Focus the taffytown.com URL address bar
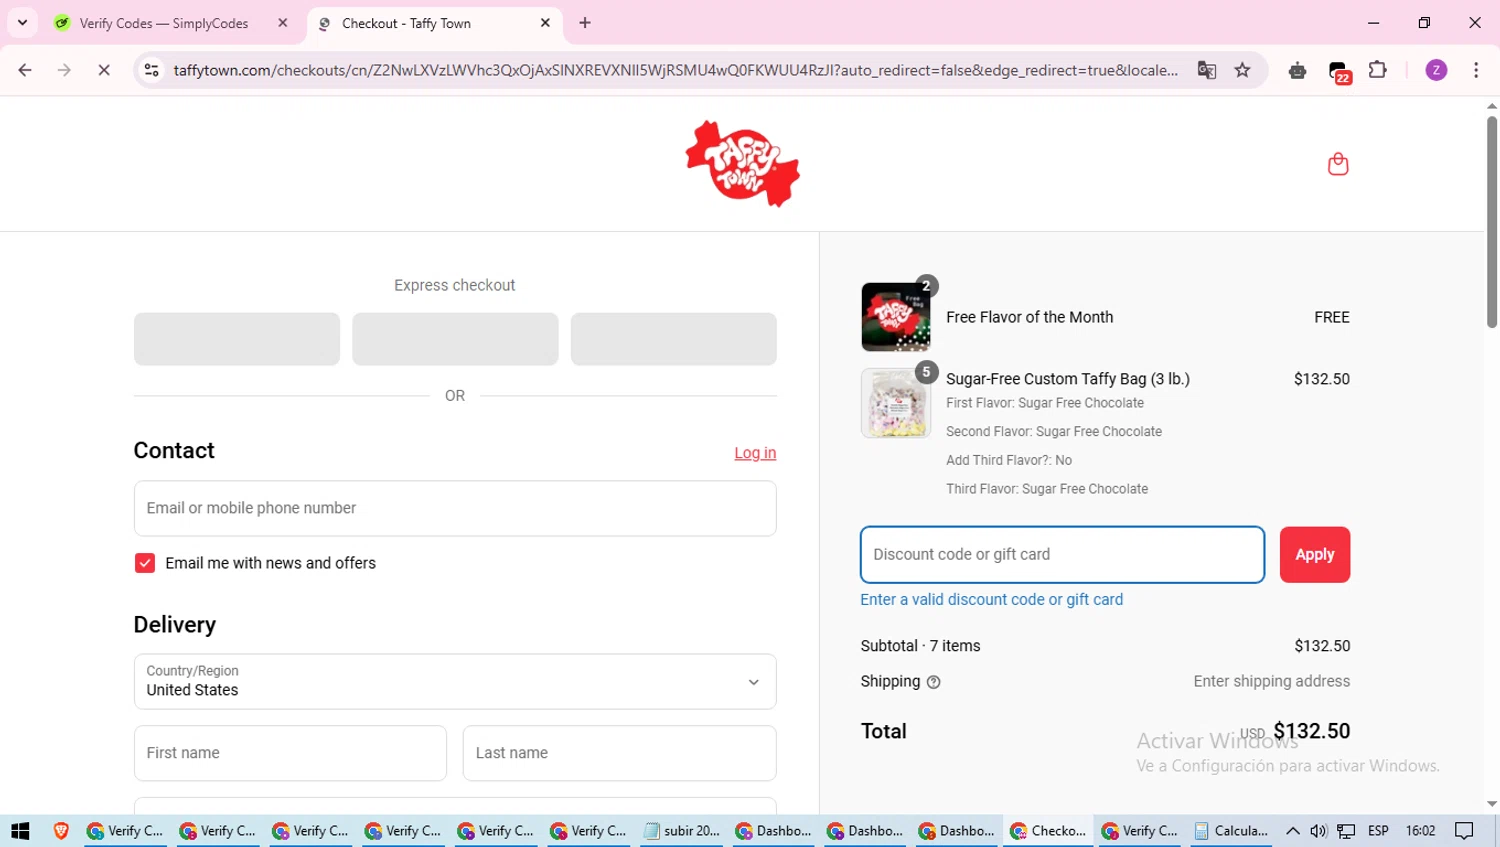 (x=675, y=70)
